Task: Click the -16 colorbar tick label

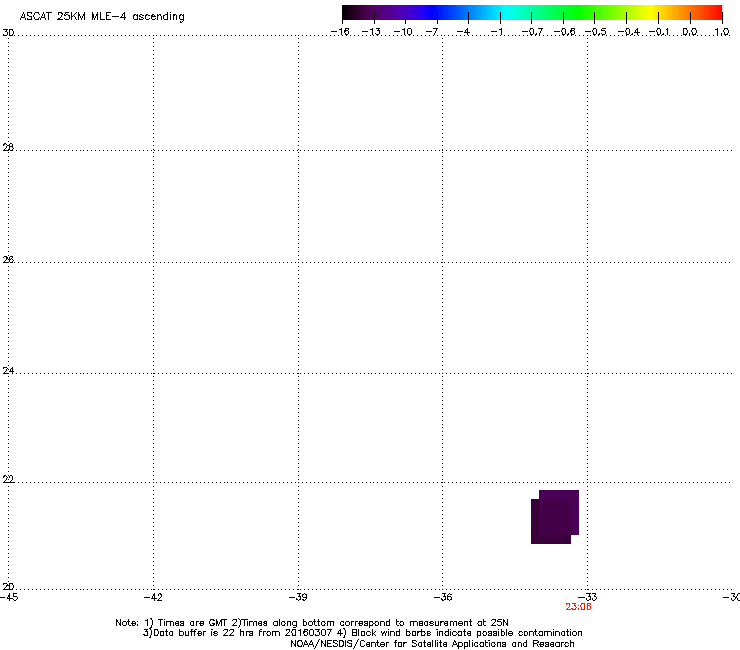Action: [x=340, y=32]
